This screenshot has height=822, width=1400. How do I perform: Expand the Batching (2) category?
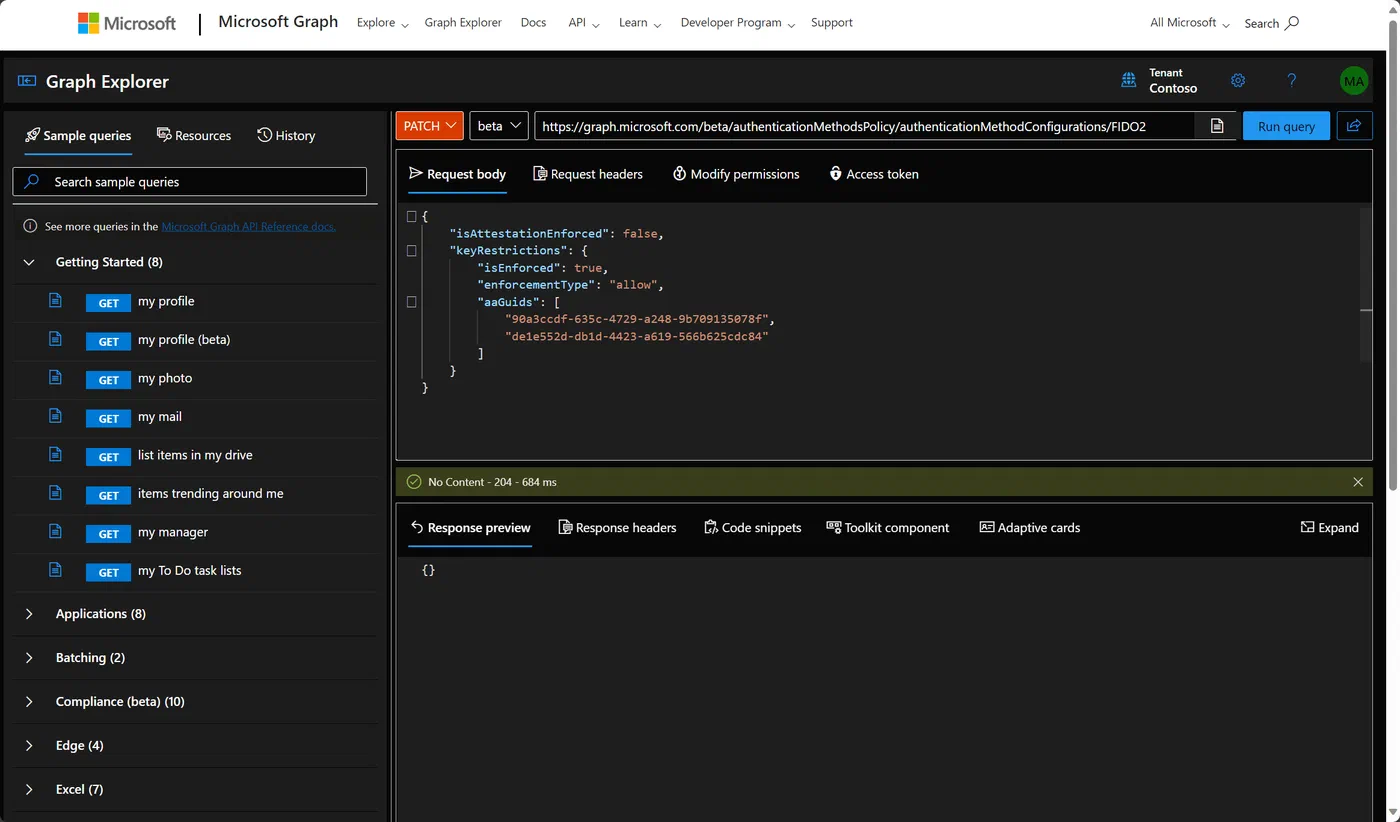(x=30, y=658)
